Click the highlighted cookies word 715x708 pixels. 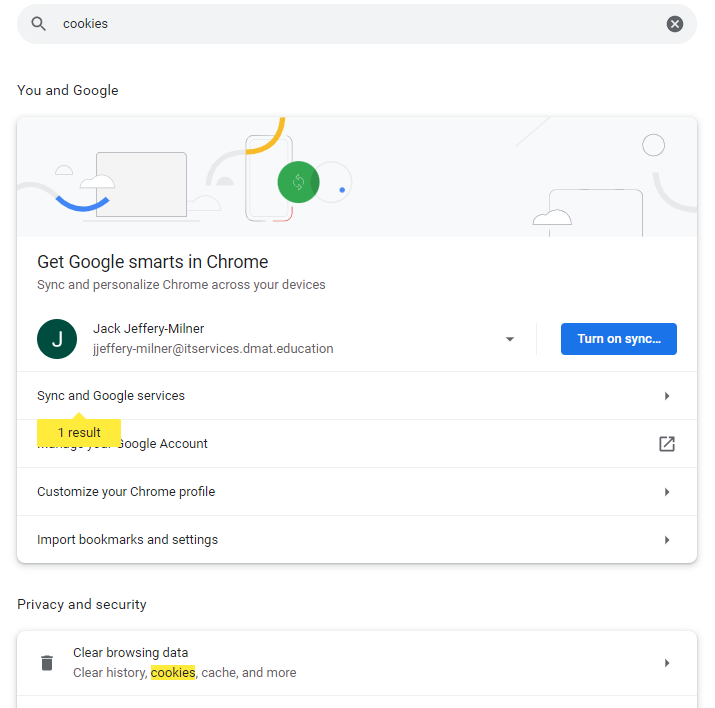pyautogui.click(x=173, y=672)
